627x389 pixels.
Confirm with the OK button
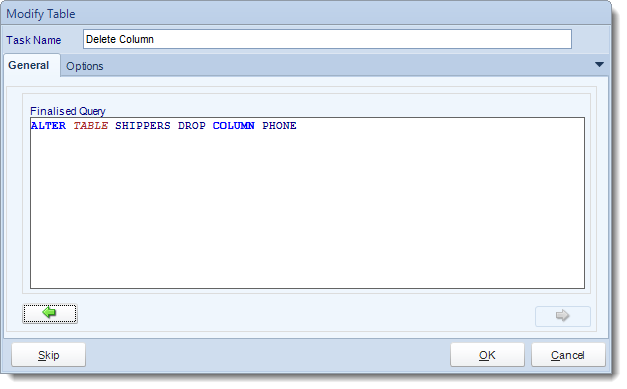pos(487,355)
